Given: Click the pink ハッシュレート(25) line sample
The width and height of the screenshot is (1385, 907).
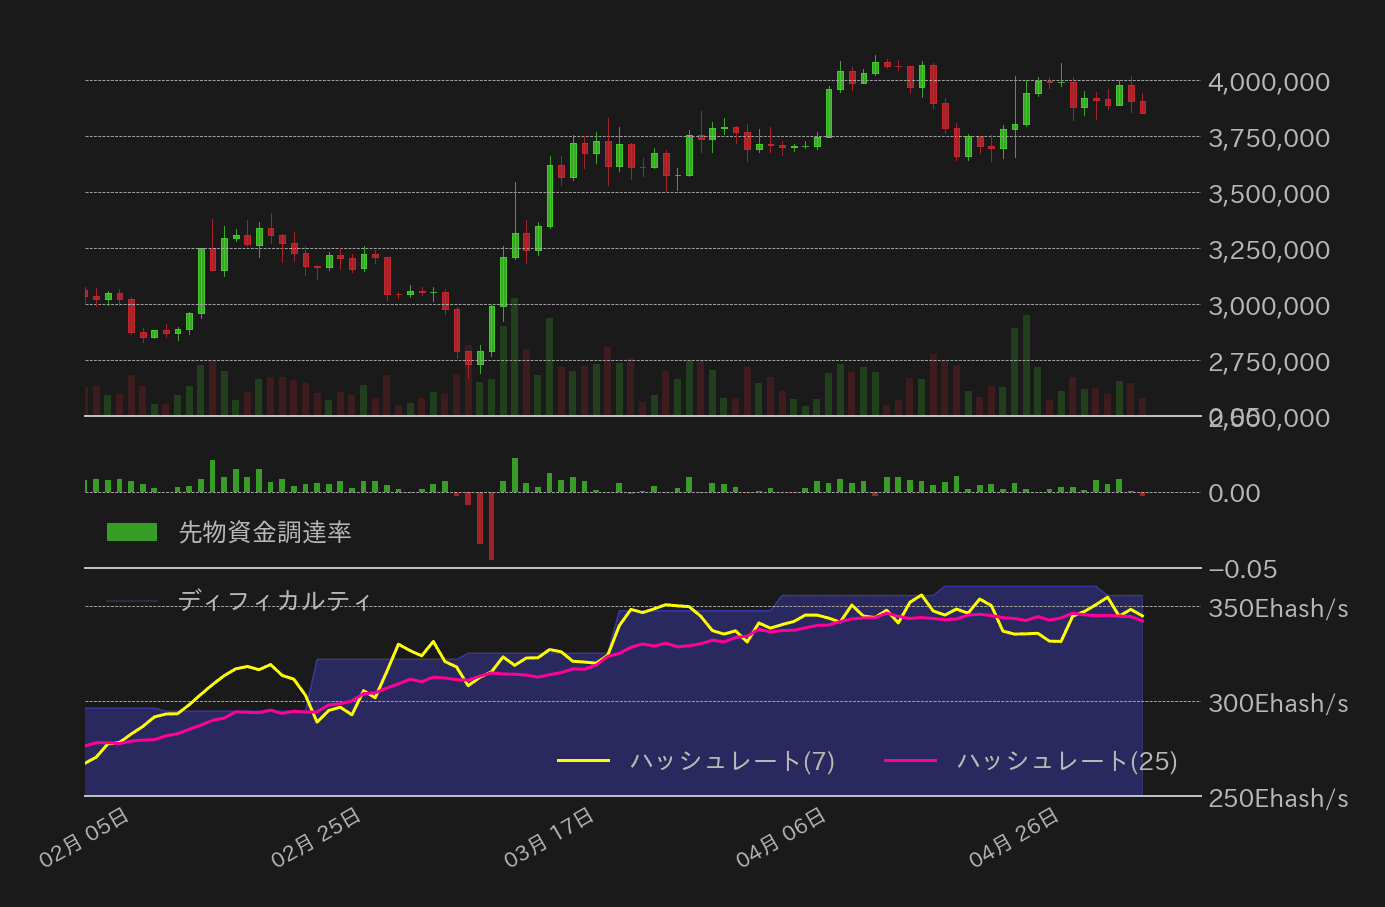Looking at the screenshot, I should pyautogui.click(x=912, y=761).
